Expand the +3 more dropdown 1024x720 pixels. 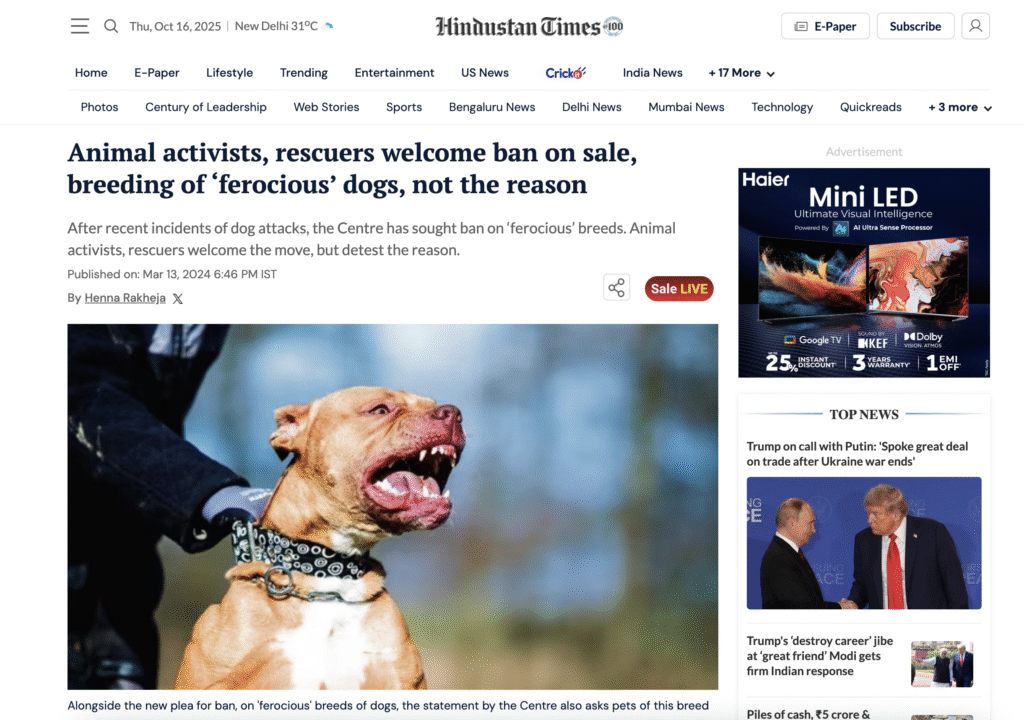(960, 107)
